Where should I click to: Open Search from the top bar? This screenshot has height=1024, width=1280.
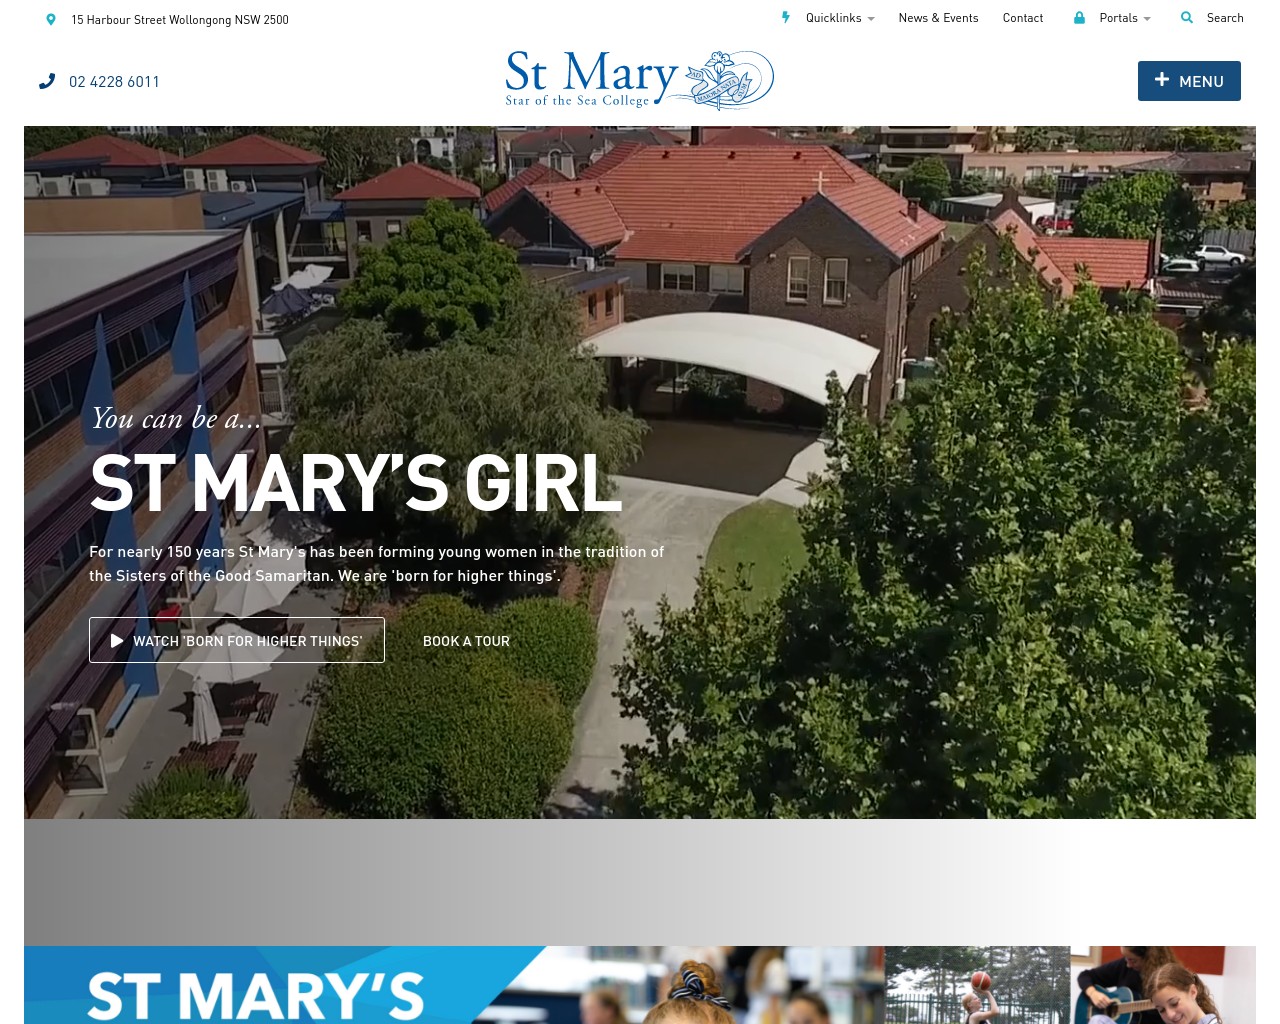1225,17
